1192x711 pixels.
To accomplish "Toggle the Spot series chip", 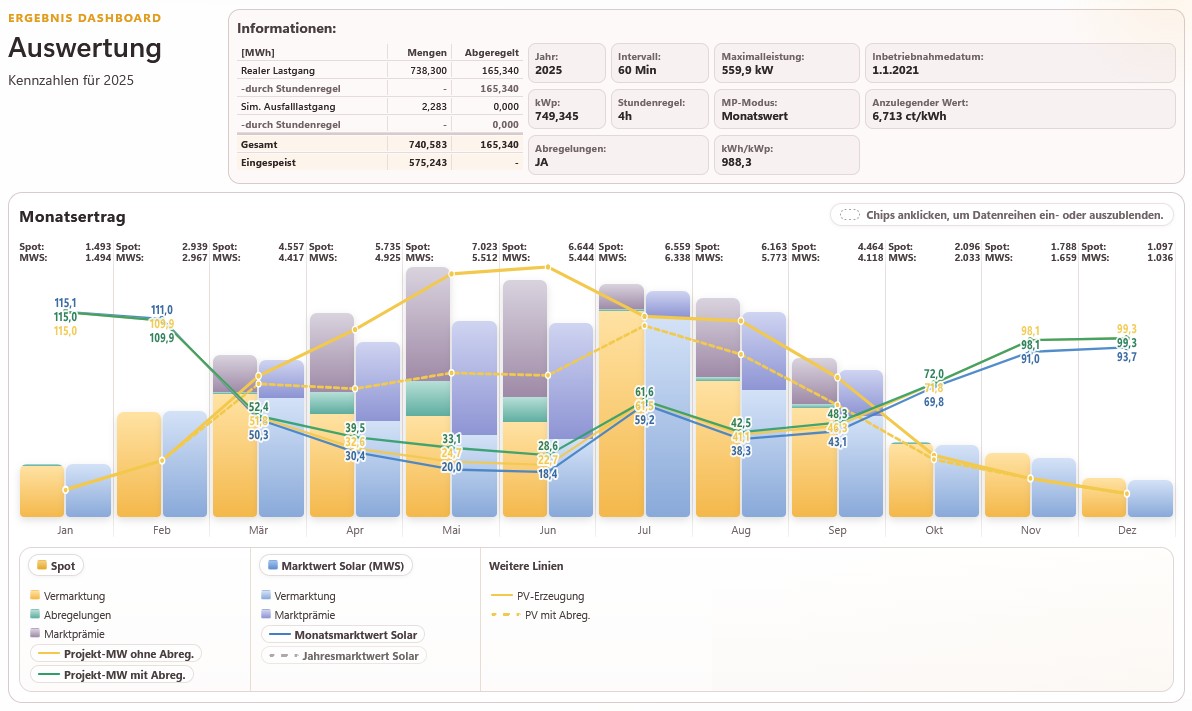I will [56, 566].
